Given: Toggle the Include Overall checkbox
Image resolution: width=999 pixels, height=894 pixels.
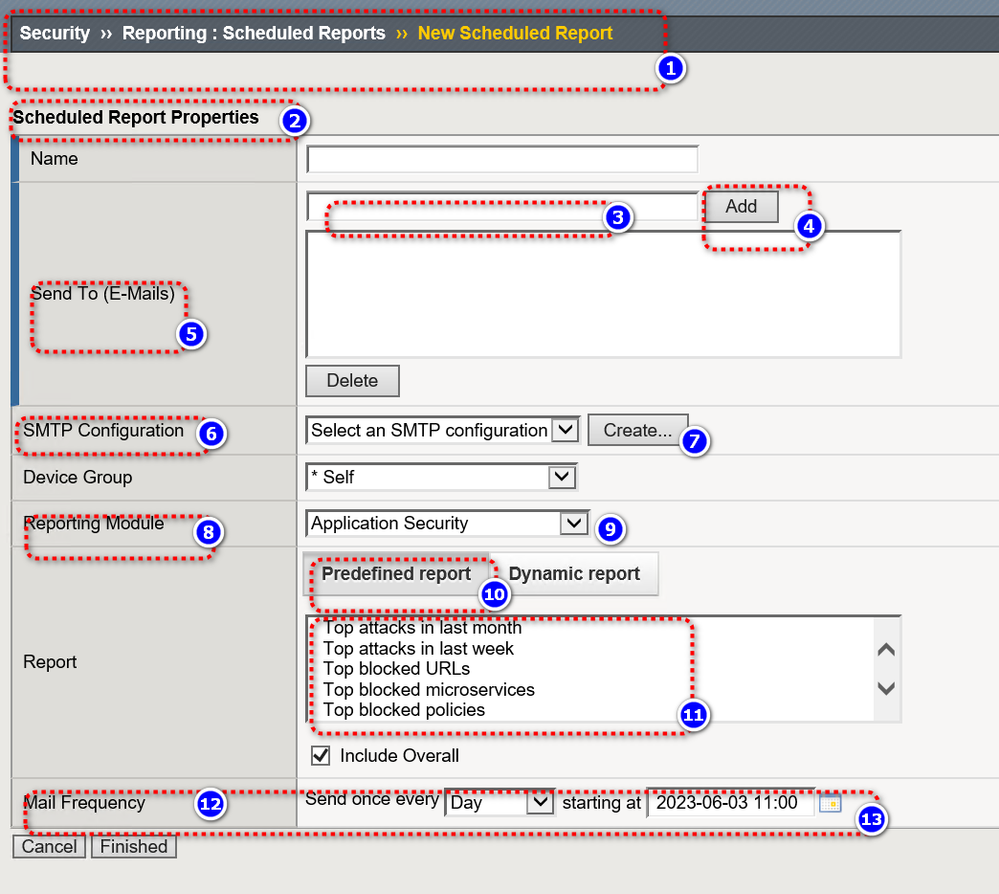Looking at the screenshot, I should [x=321, y=756].
